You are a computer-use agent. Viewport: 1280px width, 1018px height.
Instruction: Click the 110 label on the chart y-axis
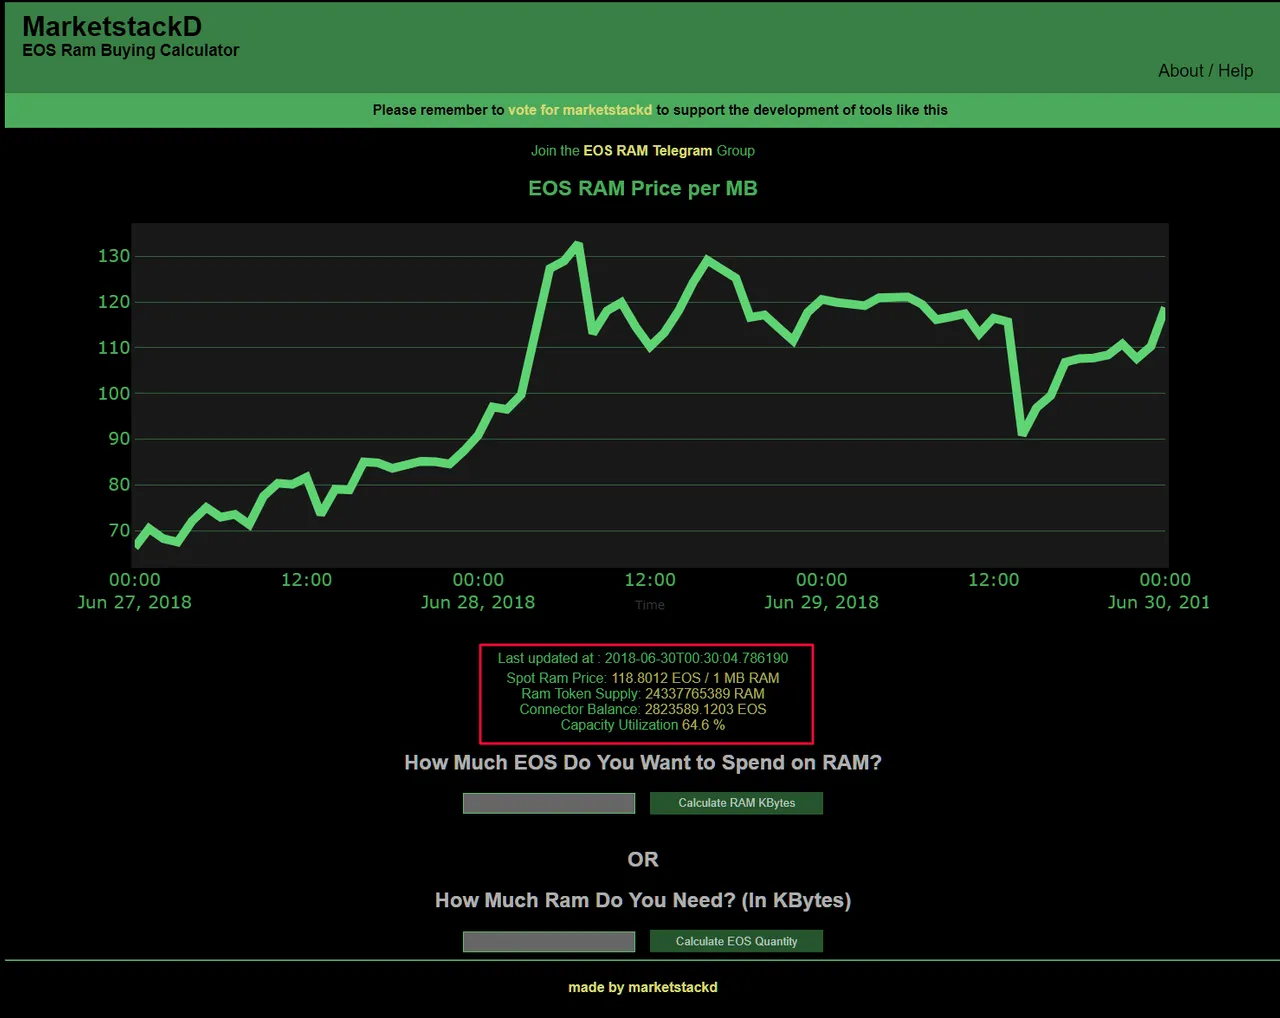(114, 348)
